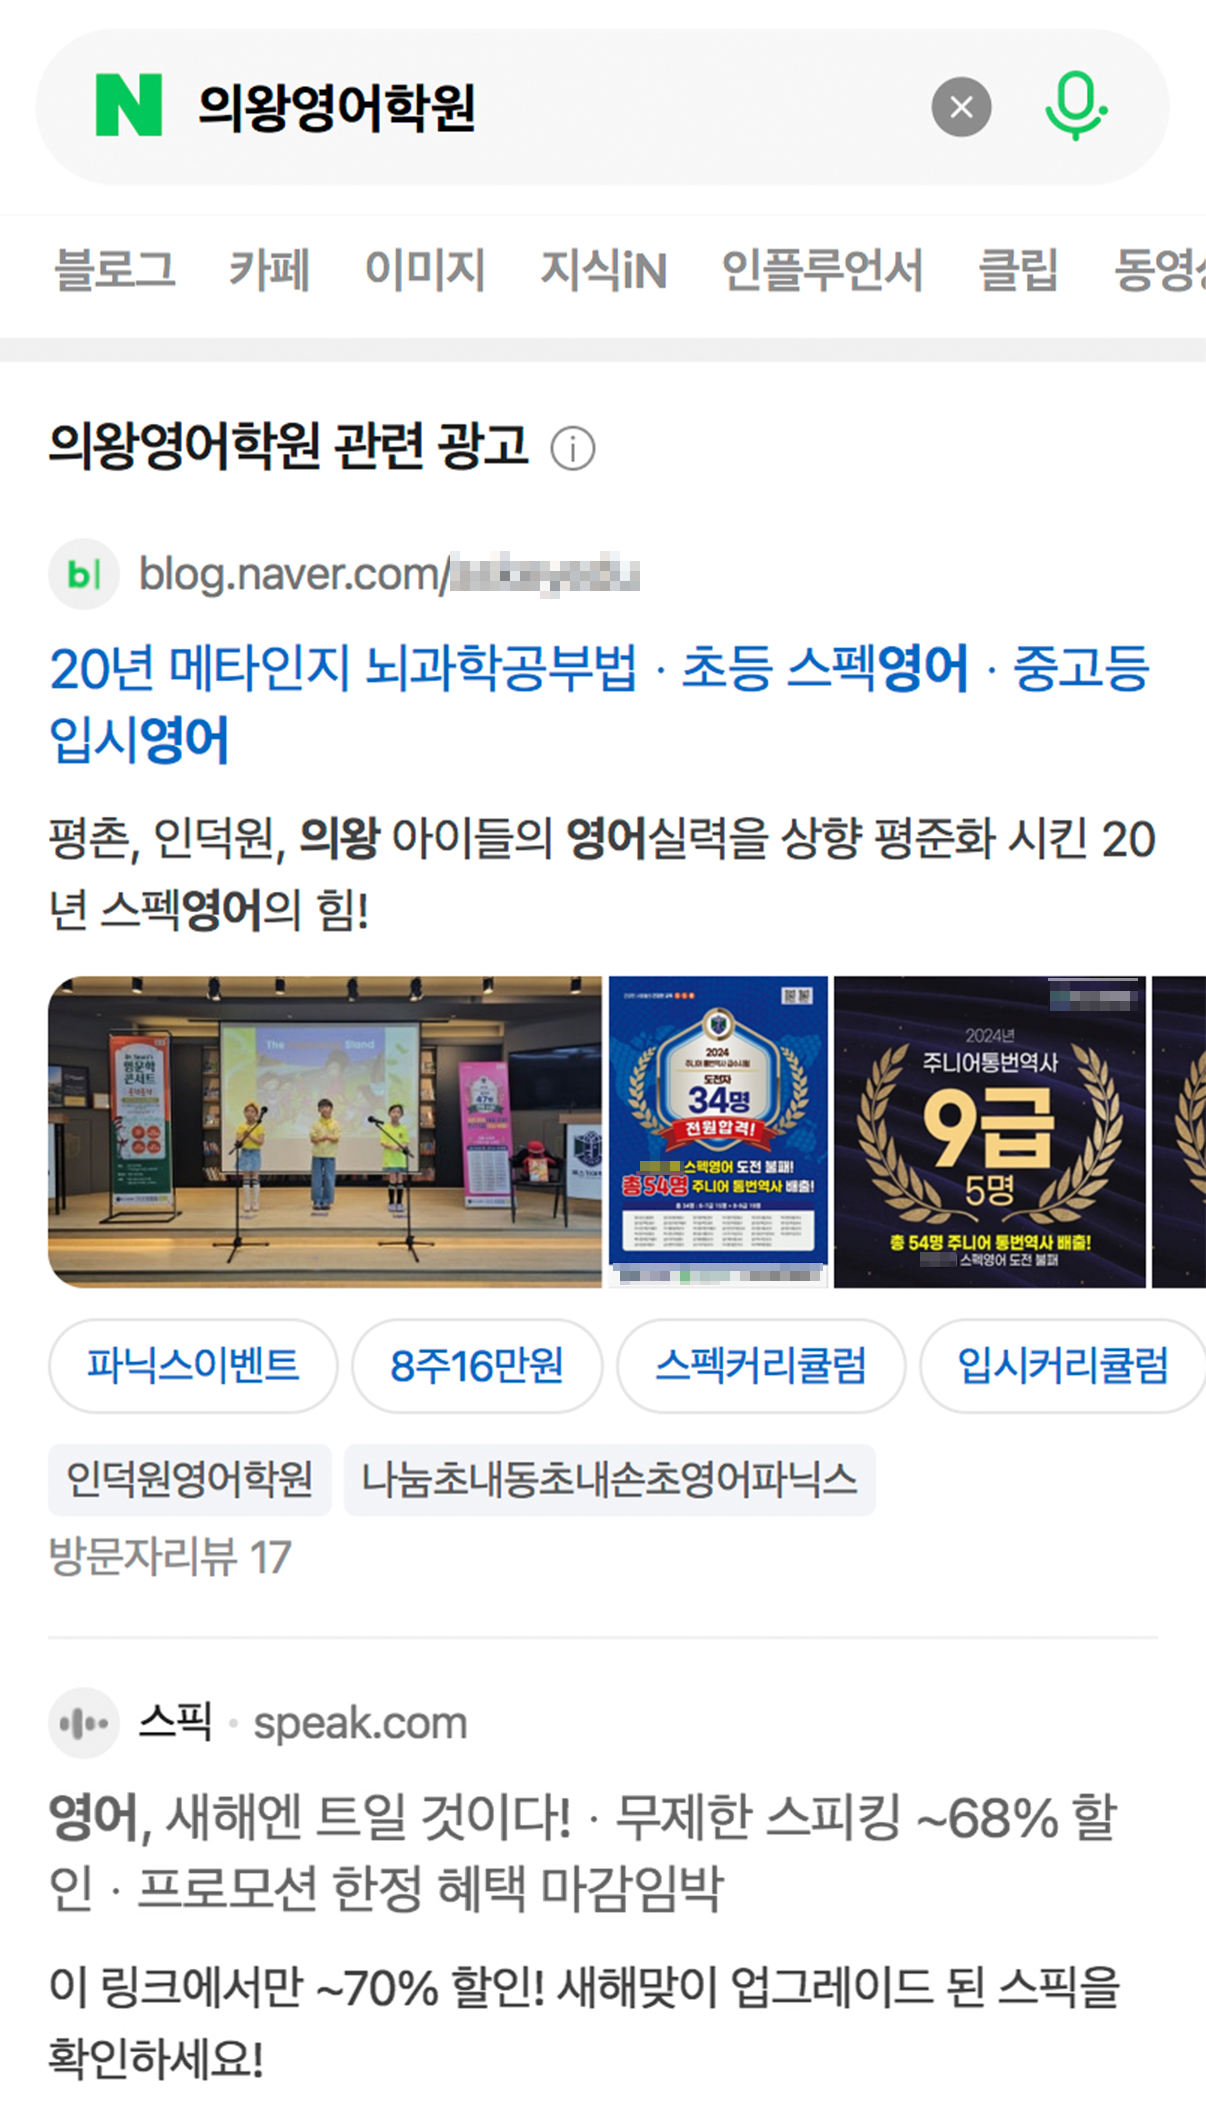
Task: Click the green blog favicon icon
Action: (x=84, y=574)
